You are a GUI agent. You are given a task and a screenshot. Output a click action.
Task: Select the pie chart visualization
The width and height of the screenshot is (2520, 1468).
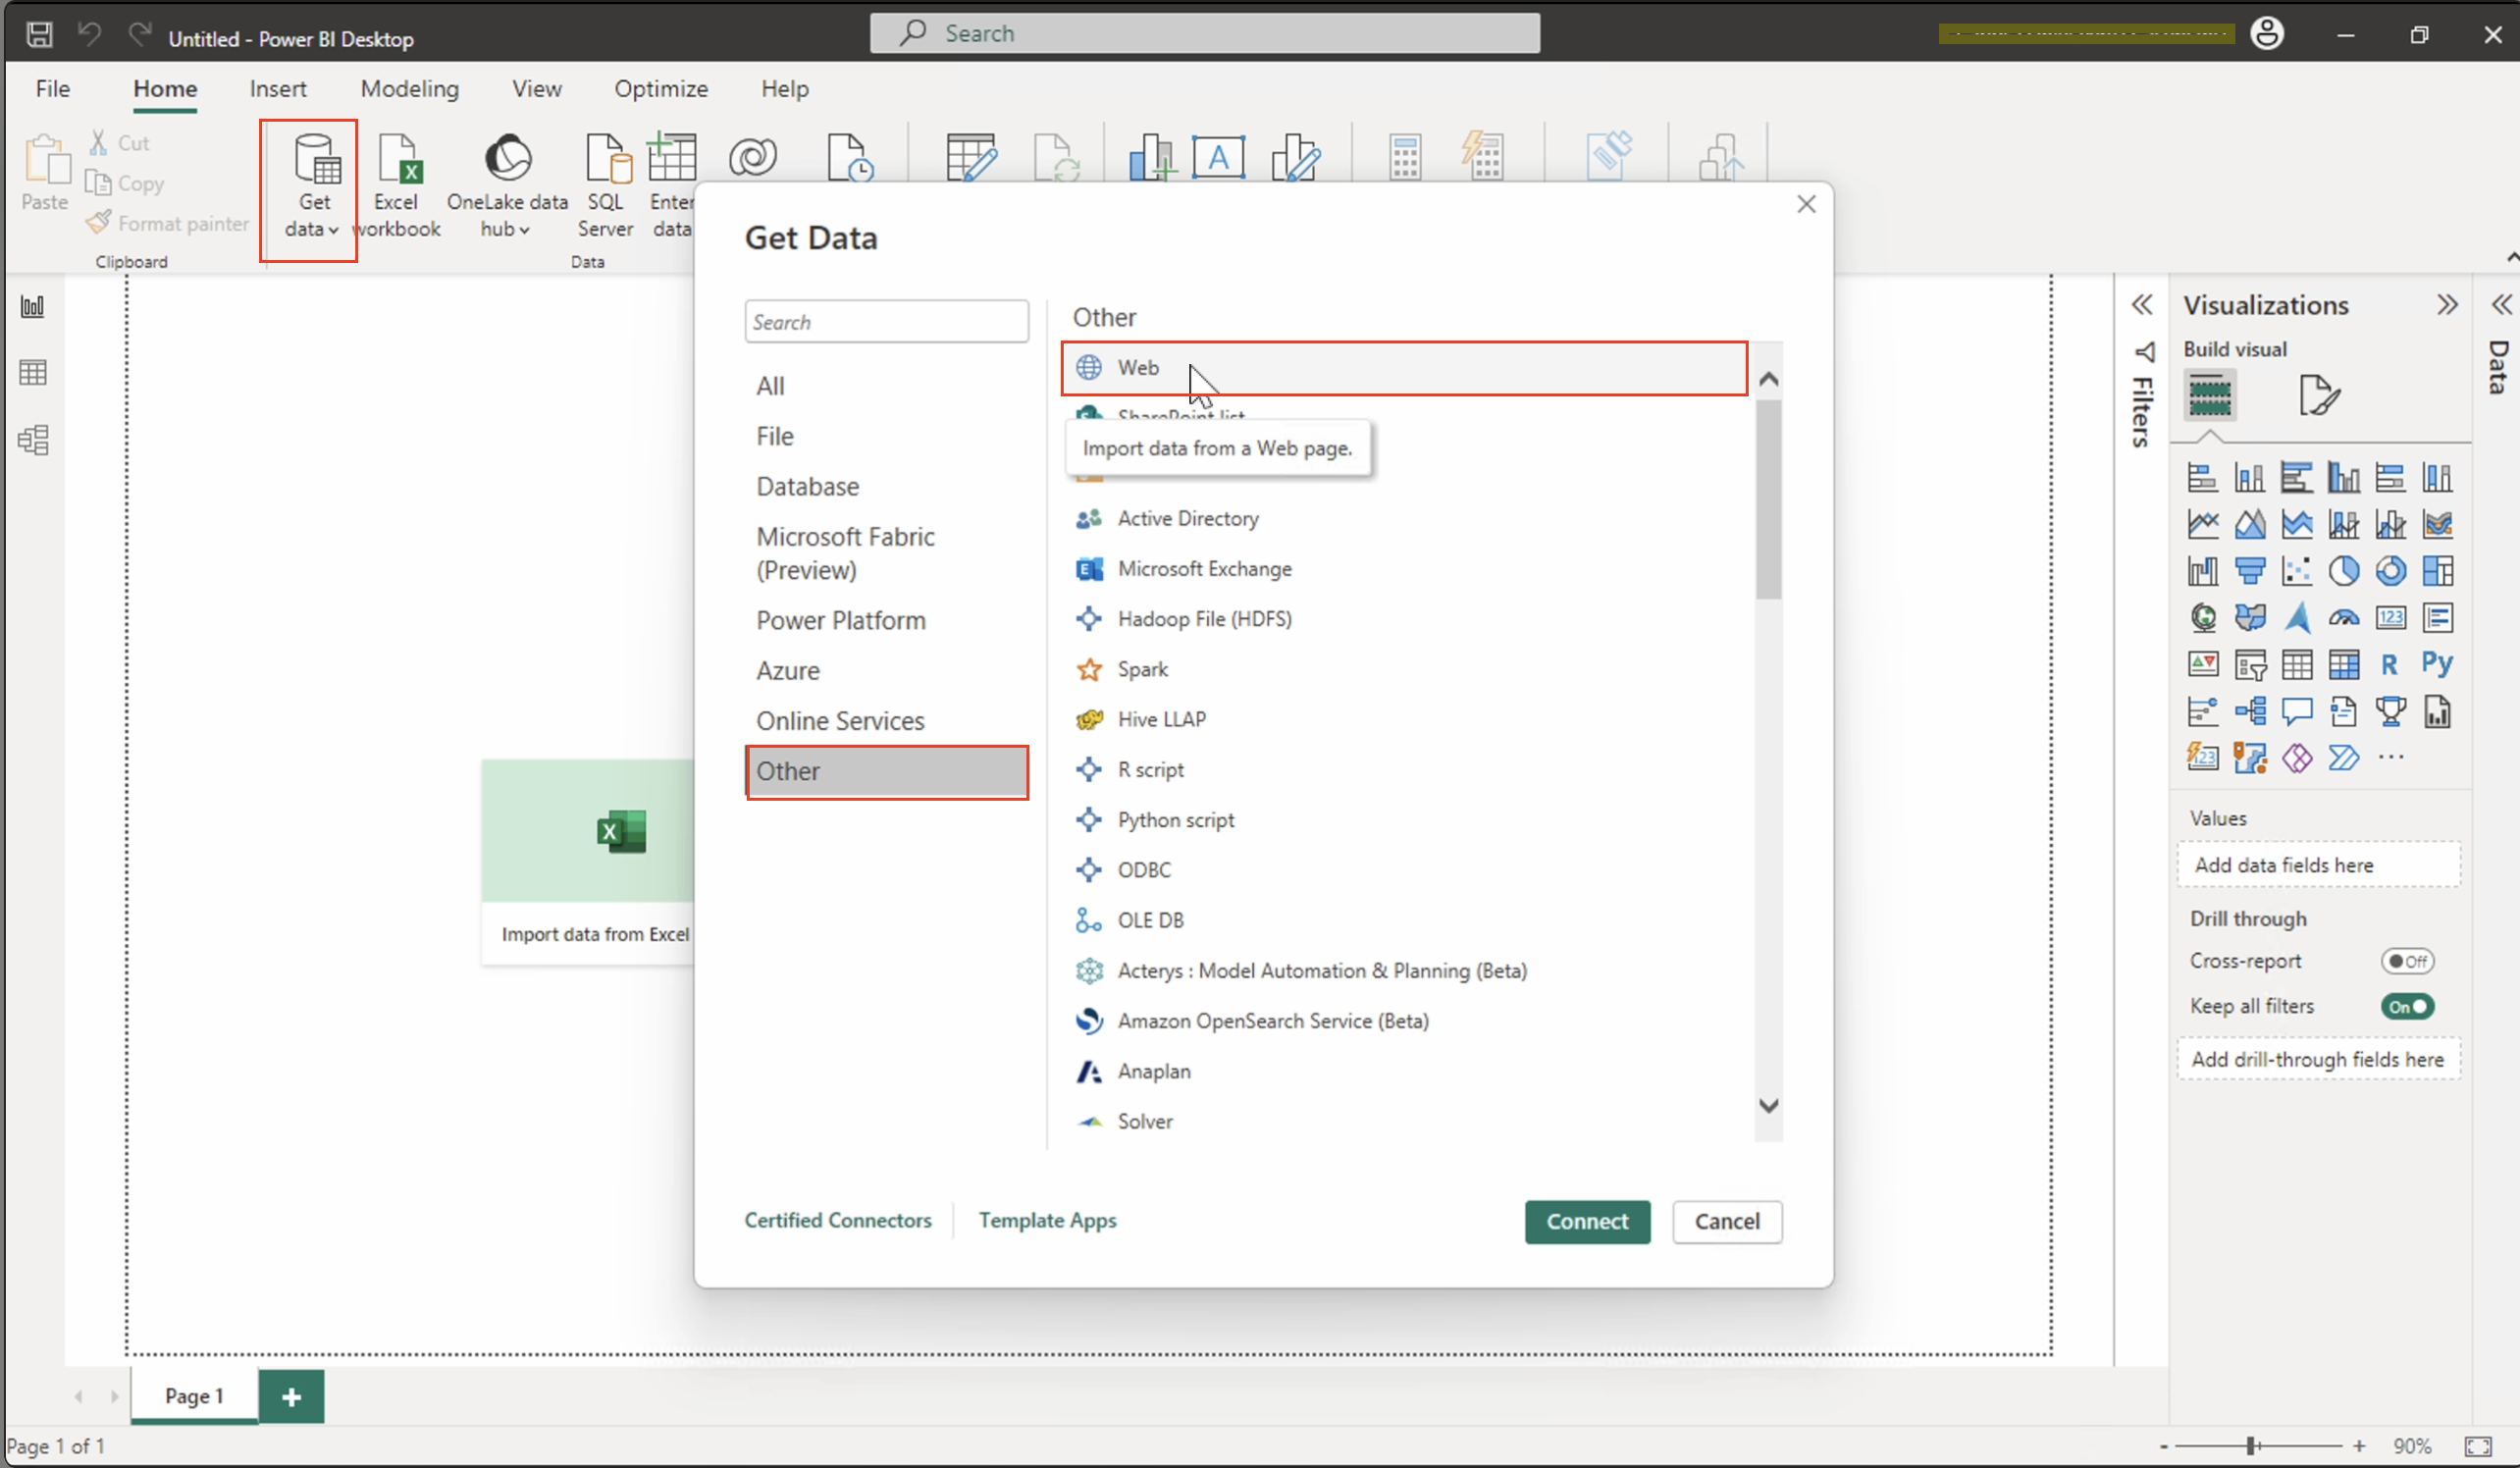coord(2343,571)
